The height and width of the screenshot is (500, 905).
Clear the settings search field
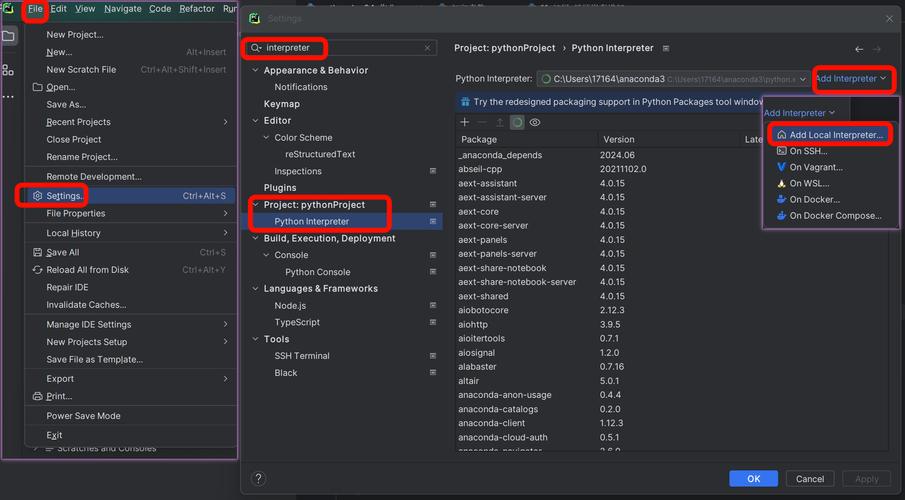pyautogui.click(x=427, y=48)
